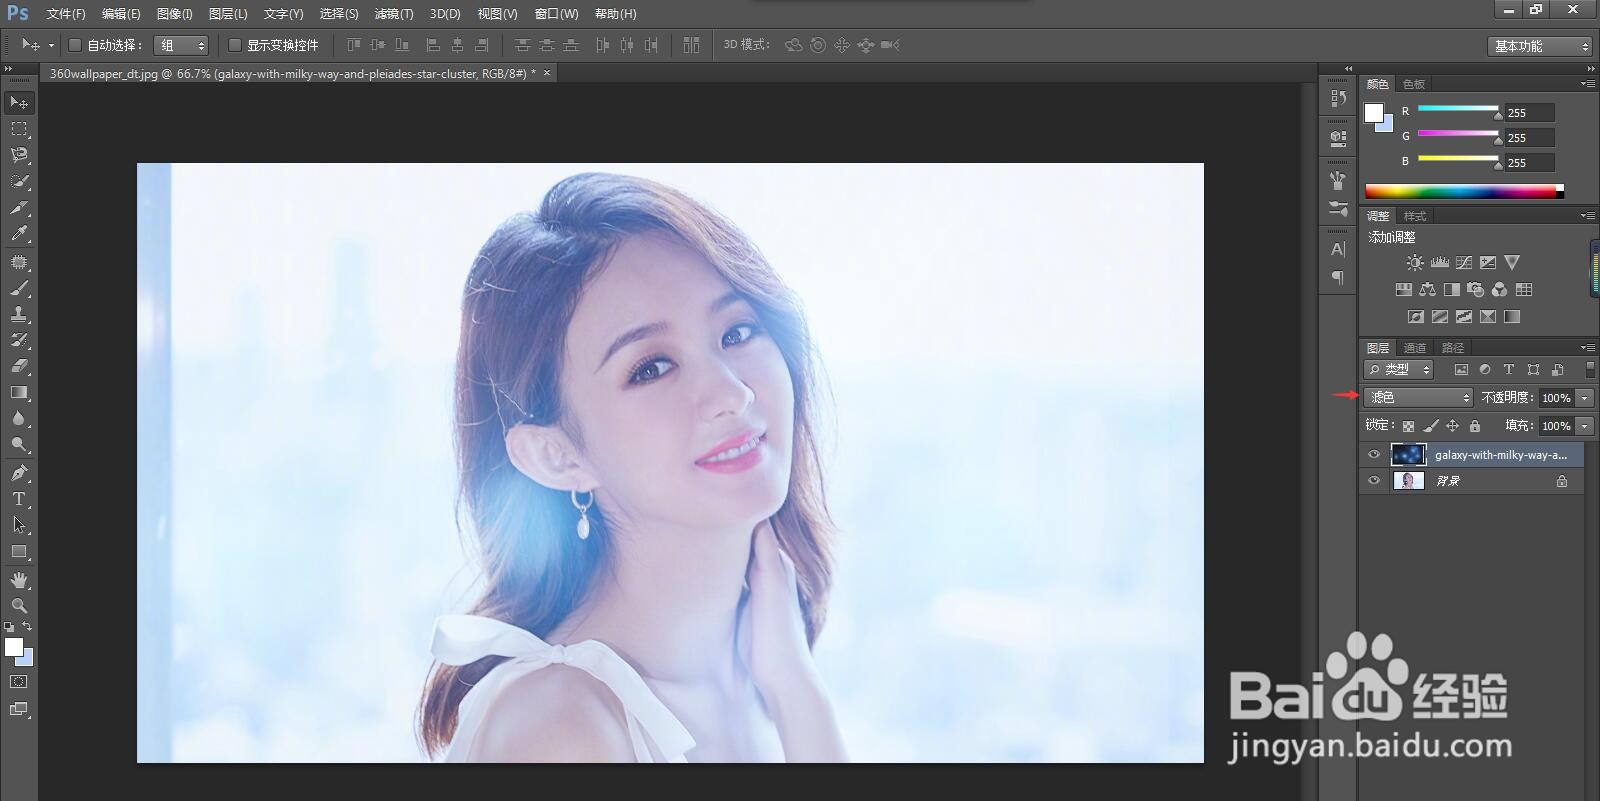Enable the 显示变换控件 checkbox
Screen dimensions: 1600x801
tap(235, 45)
